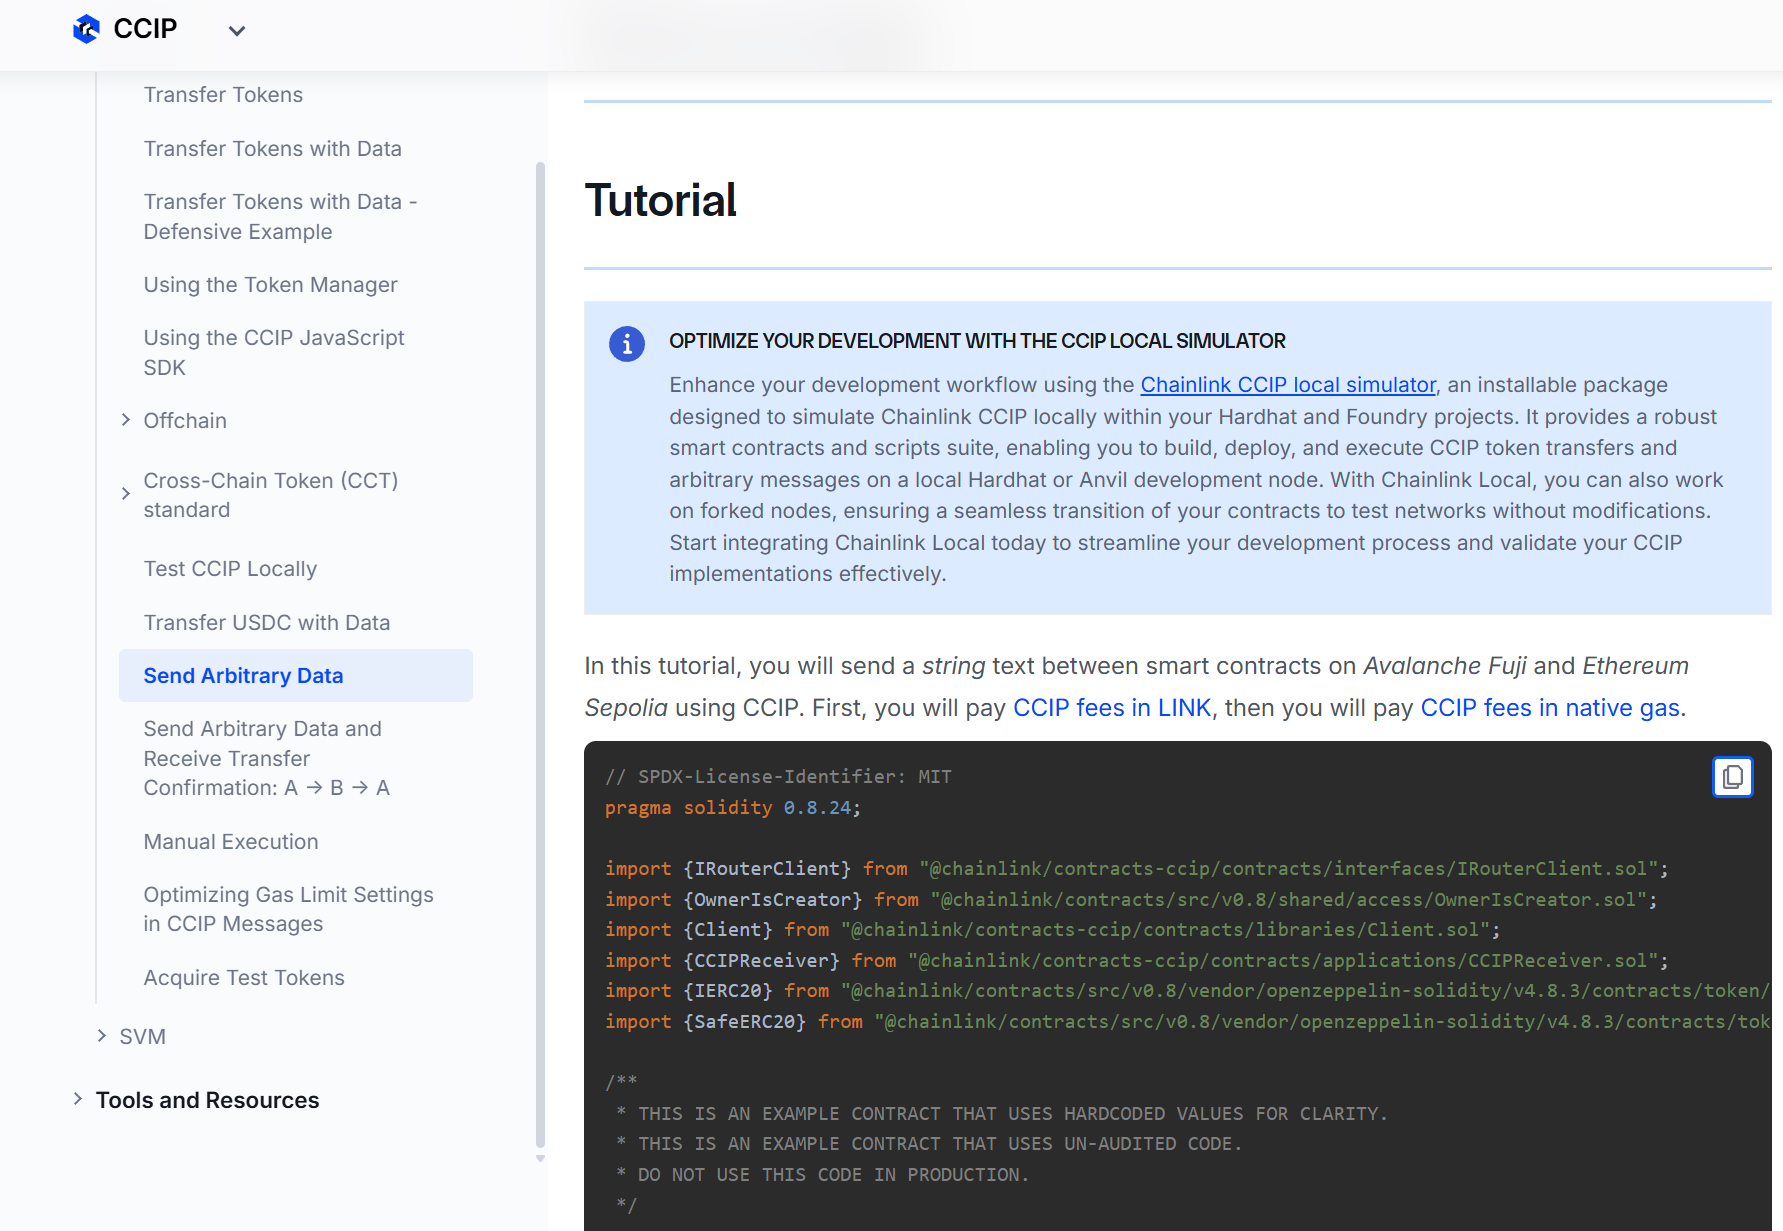This screenshot has width=1783, height=1231.
Task: Open Test CCIP Locally page
Action: pyautogui.click(x=230, y=569)
